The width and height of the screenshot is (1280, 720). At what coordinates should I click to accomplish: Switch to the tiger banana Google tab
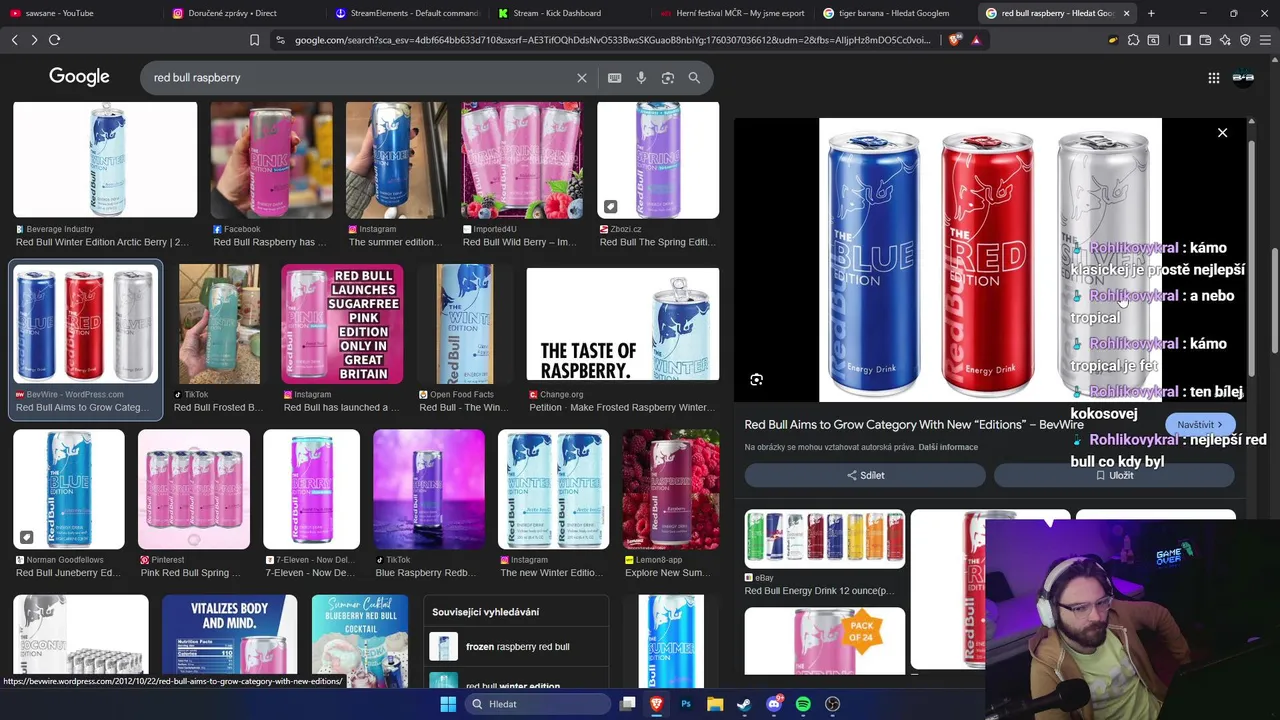coord(894,13)
